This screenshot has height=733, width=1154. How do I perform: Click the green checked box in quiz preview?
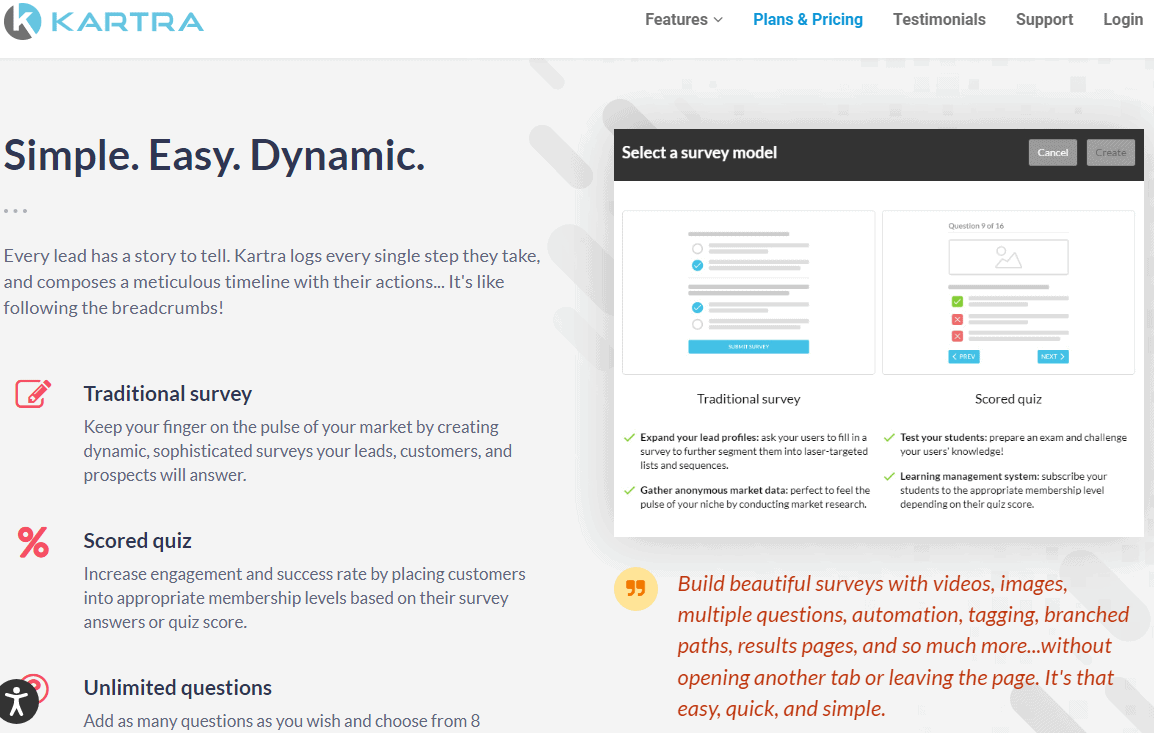tap(957, 302)
